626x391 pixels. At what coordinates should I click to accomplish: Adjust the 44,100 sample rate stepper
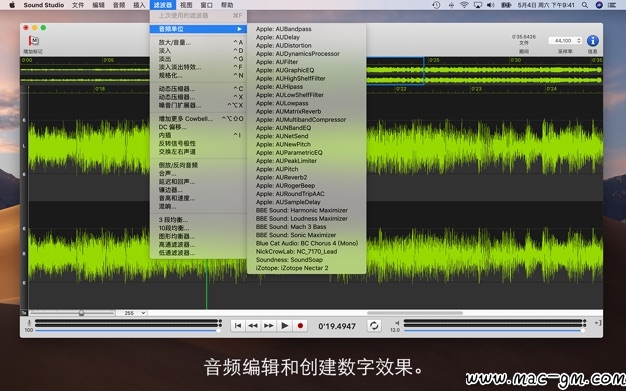(x=579, y=41)
